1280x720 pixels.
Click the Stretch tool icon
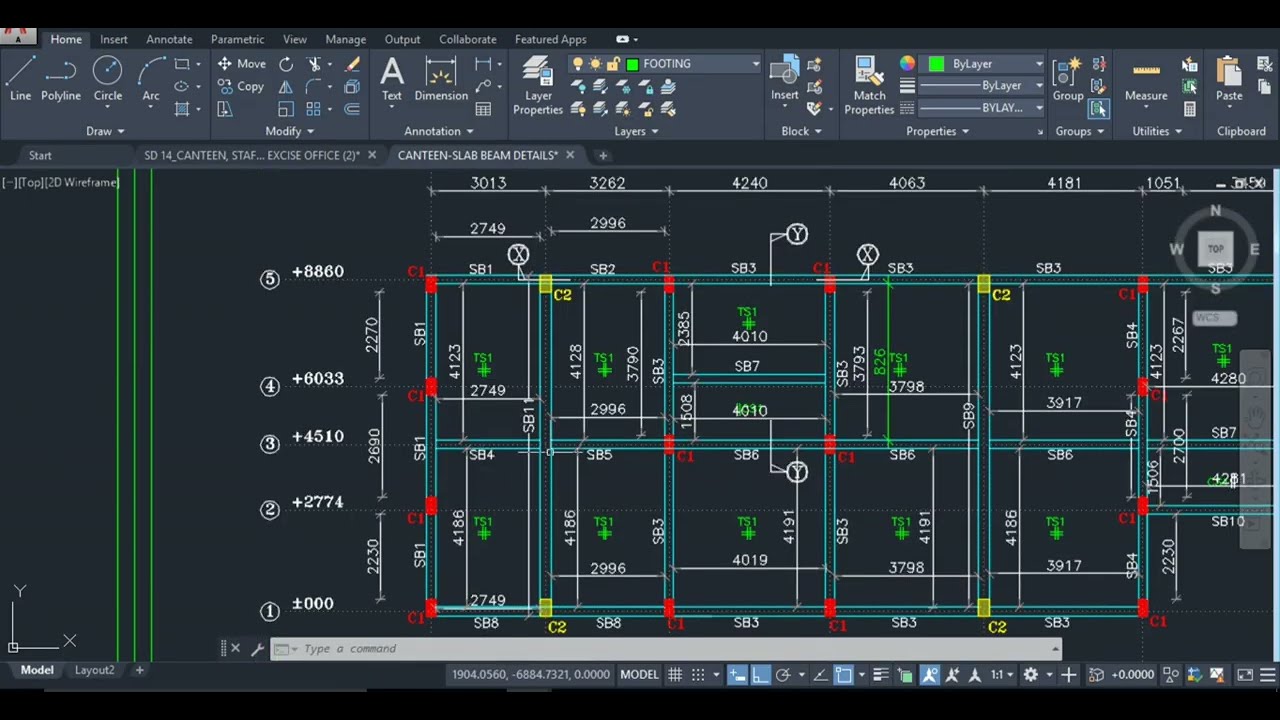click(225, 109)
